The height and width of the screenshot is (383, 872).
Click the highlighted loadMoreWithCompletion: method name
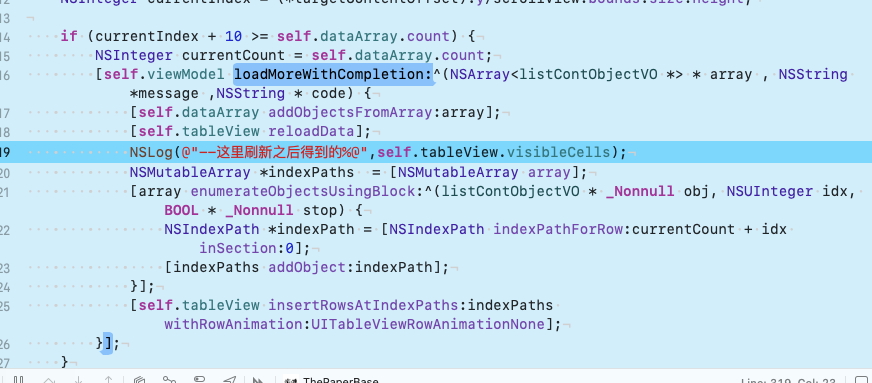coord(333,74)
